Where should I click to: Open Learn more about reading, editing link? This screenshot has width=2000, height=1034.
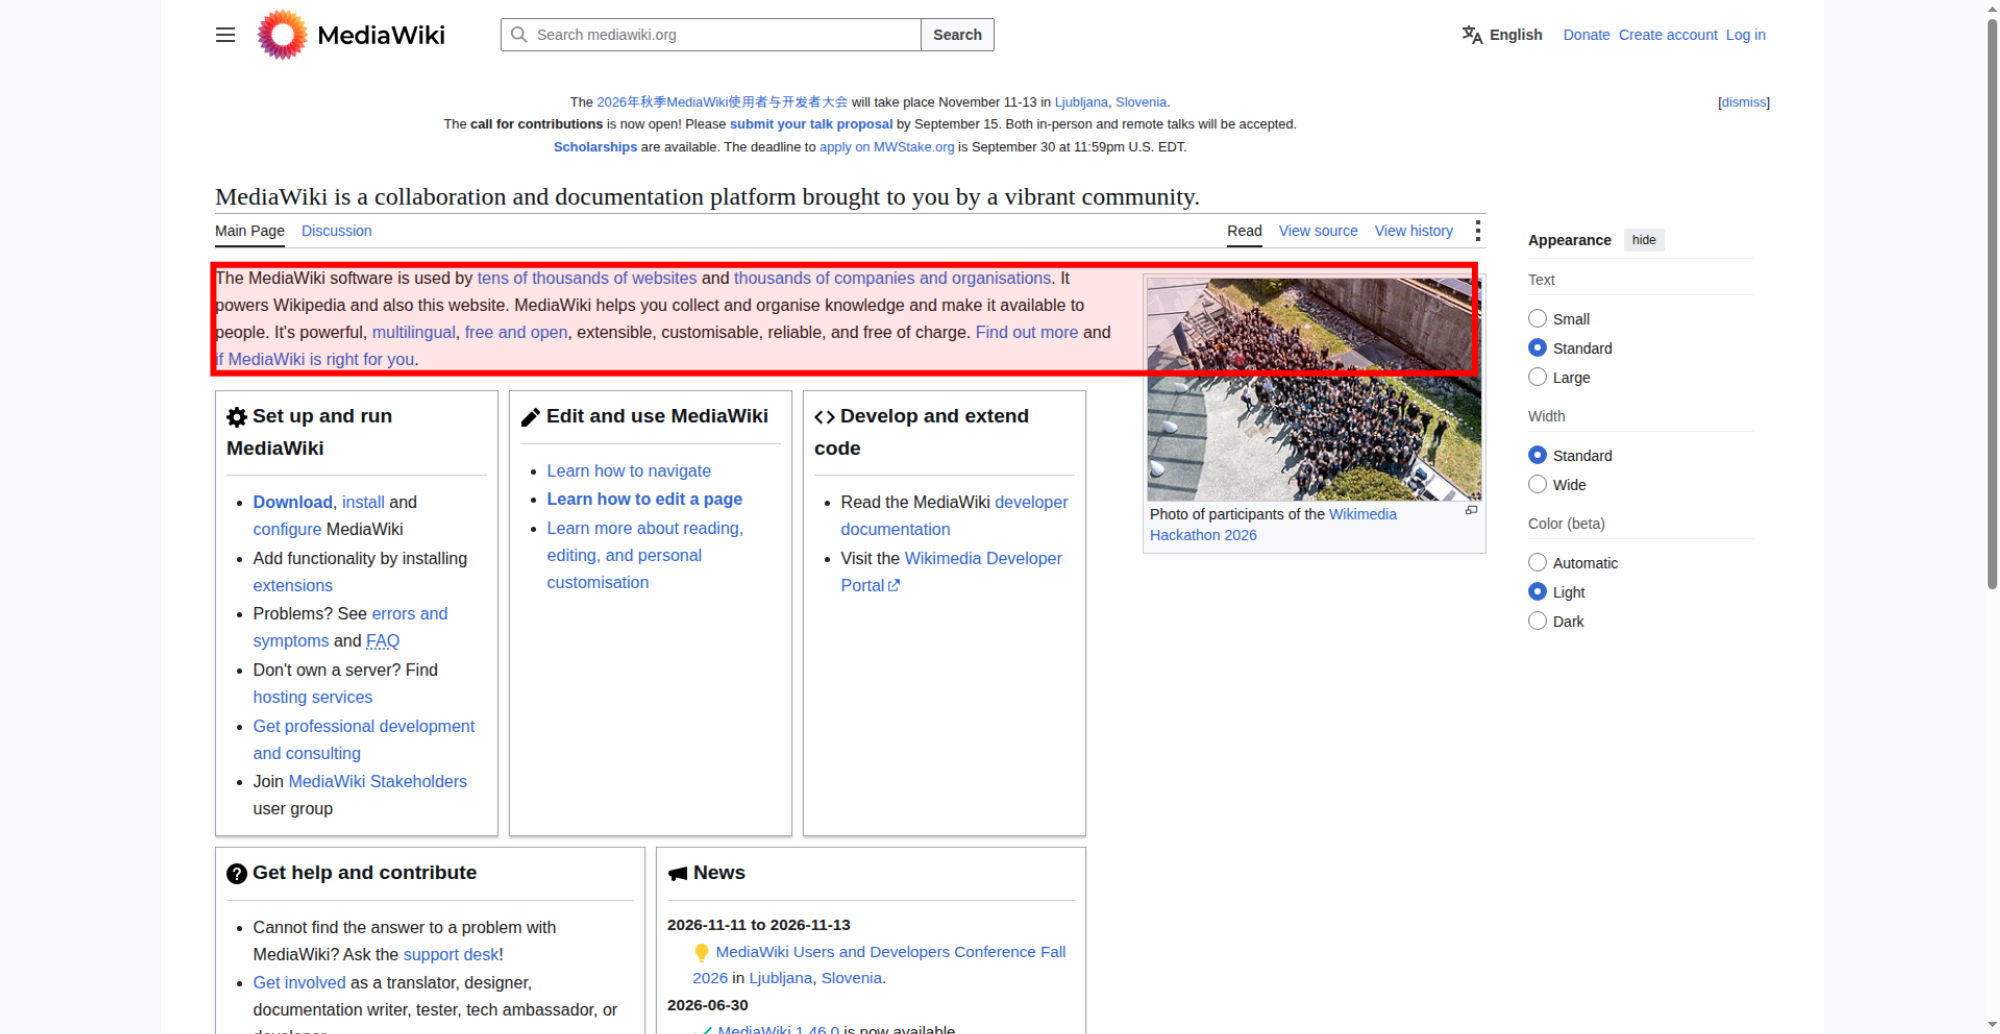[x=645, y=555]
